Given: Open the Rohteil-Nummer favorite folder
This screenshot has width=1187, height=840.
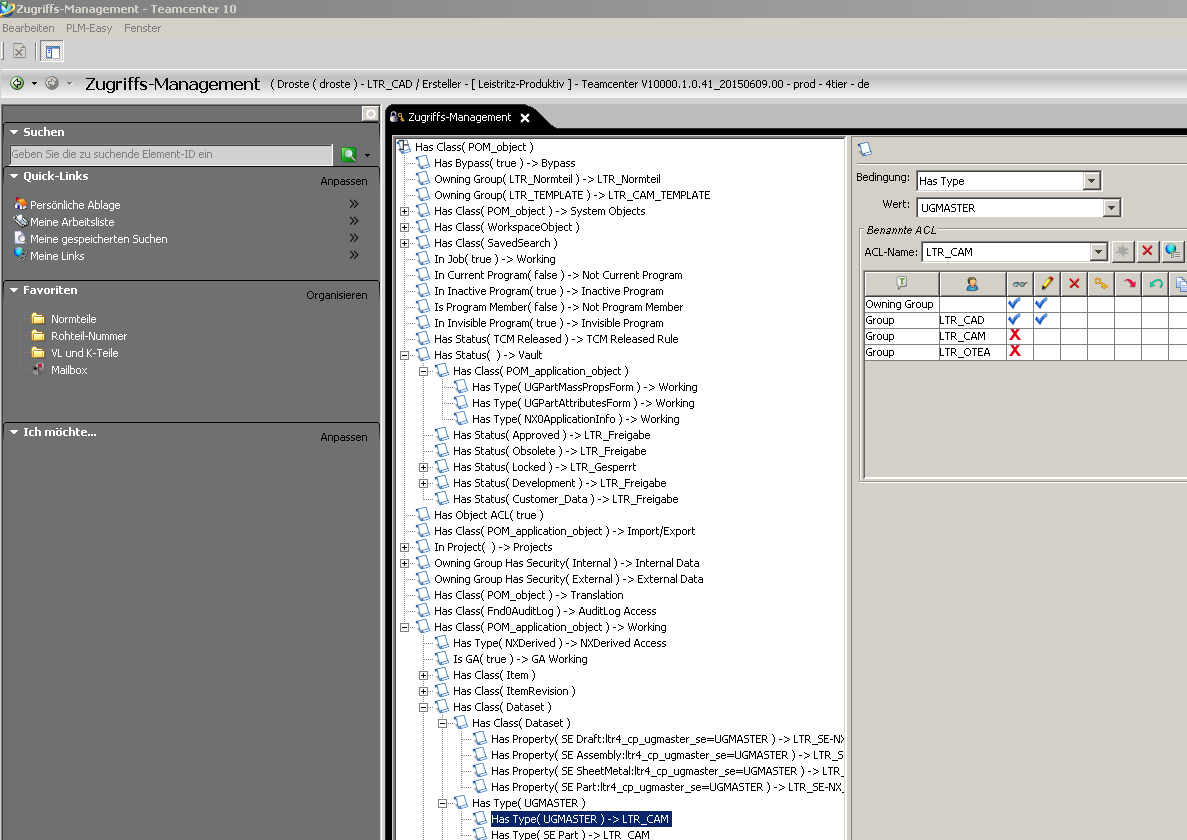Looking at the screenshot, I should pos(89,336).
